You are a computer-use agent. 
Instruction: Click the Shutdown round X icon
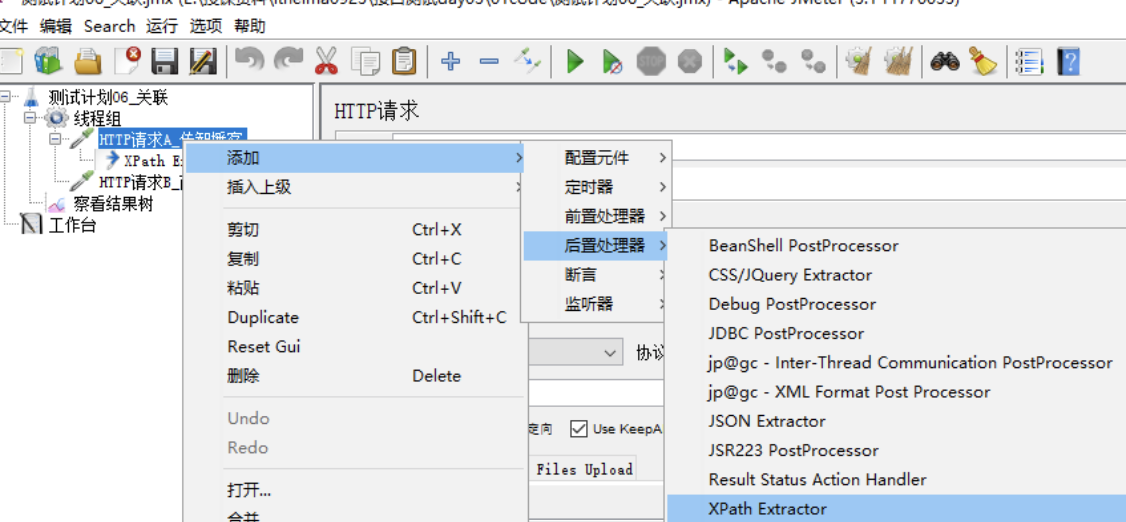689,62
